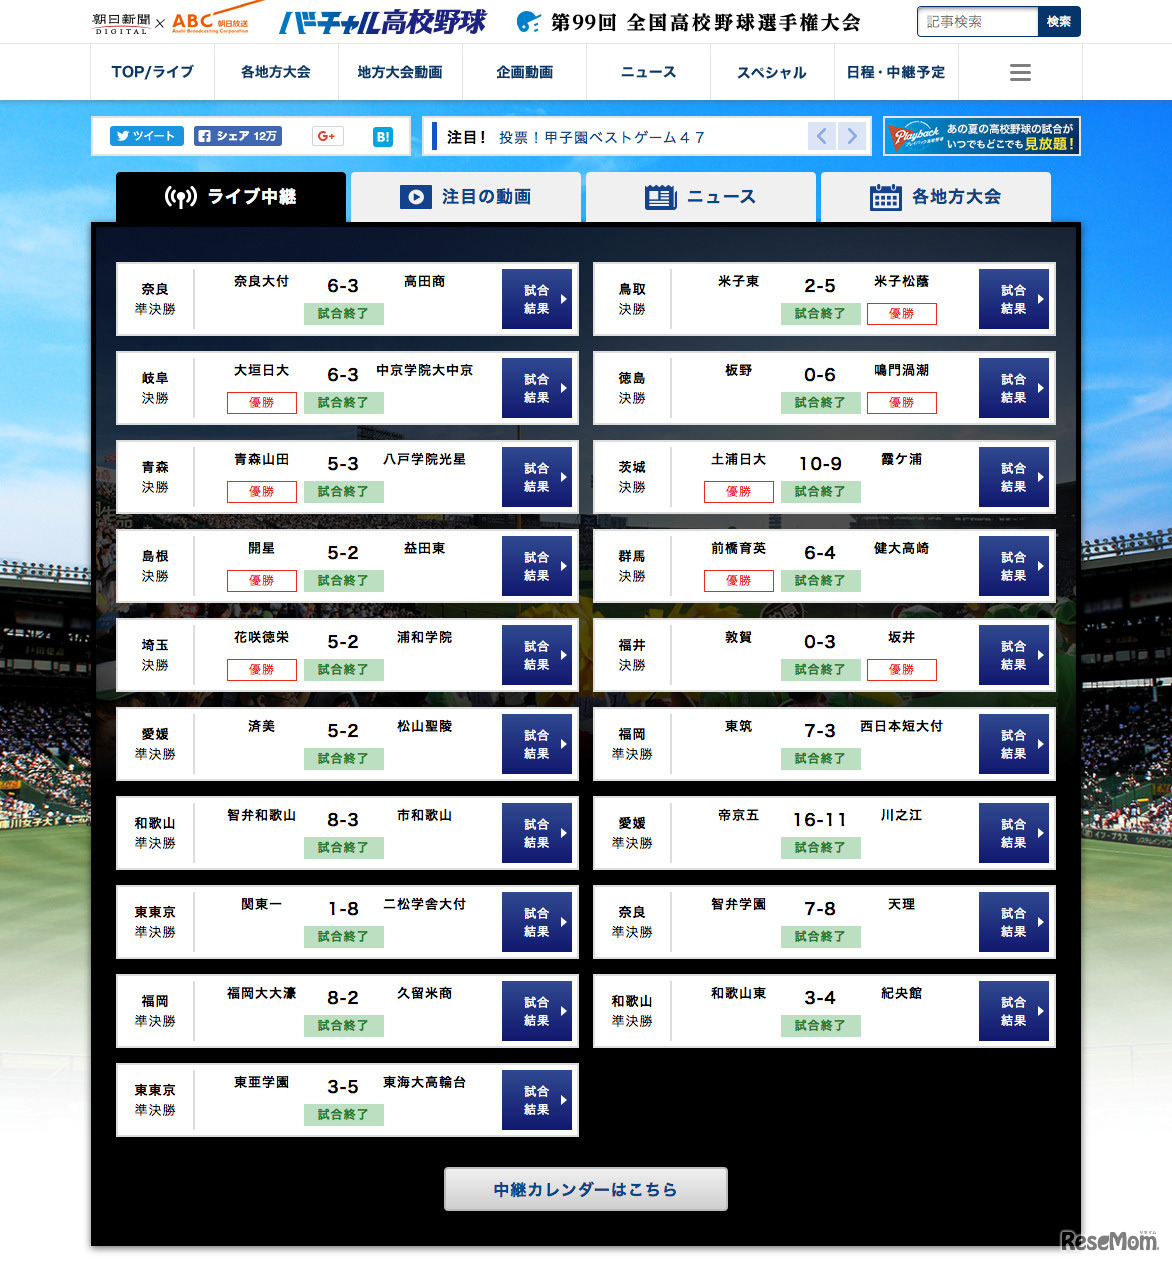Open 試合結果 for 東筑 vs 西日本短大付
This screenshot has width=1172, height=1264.
coord(1014,744)
